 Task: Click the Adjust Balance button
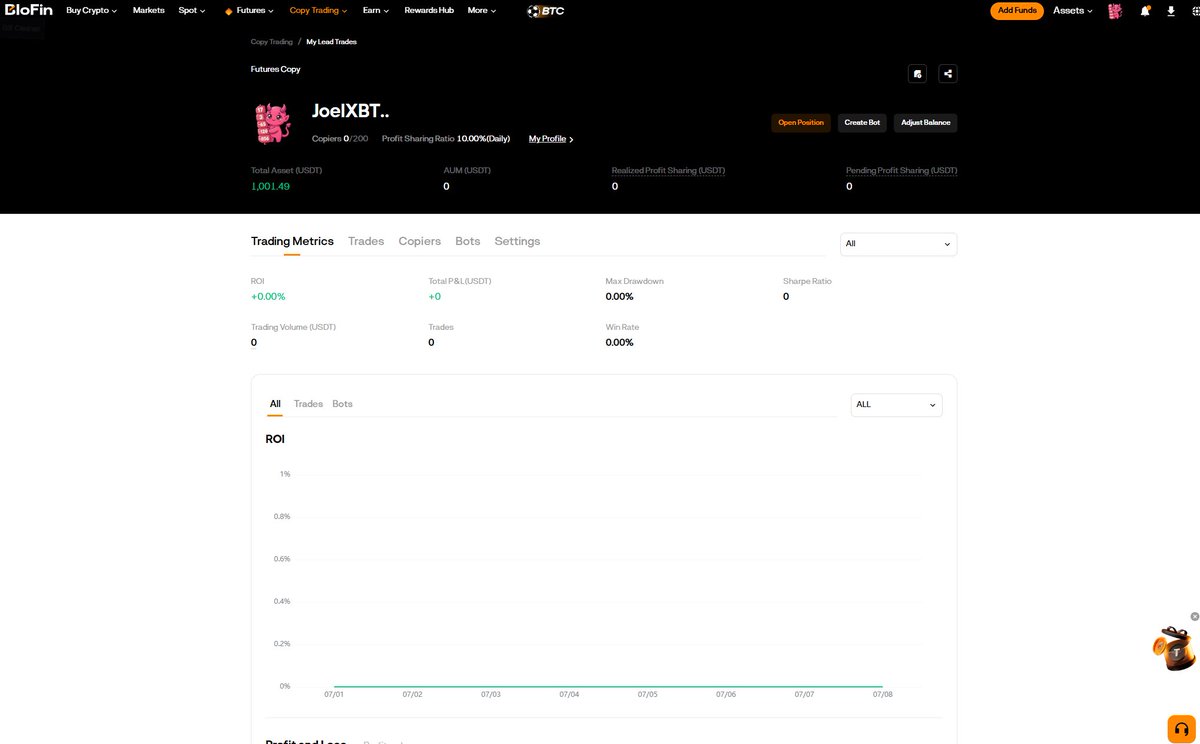click(x=926, y=122)
